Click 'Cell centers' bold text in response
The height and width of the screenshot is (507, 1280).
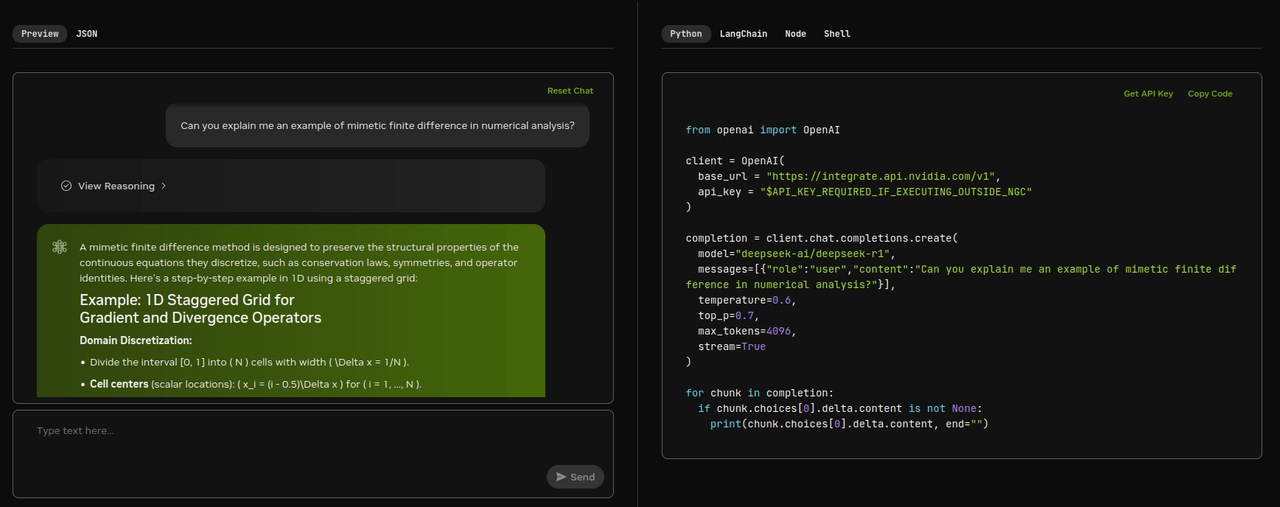[119, 384]
